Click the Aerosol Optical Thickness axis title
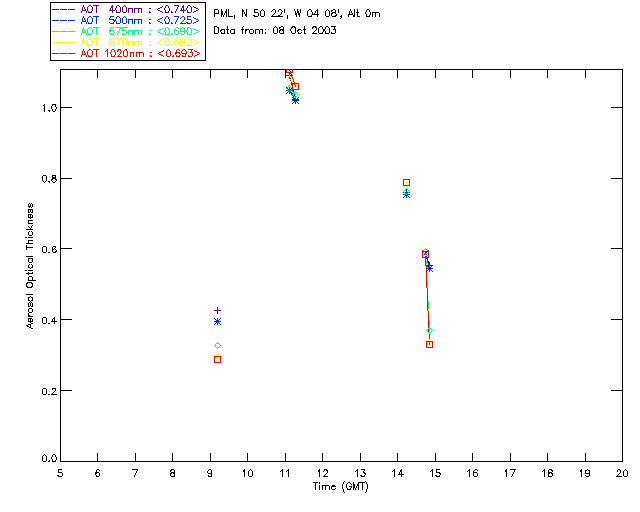 point(30,266)
